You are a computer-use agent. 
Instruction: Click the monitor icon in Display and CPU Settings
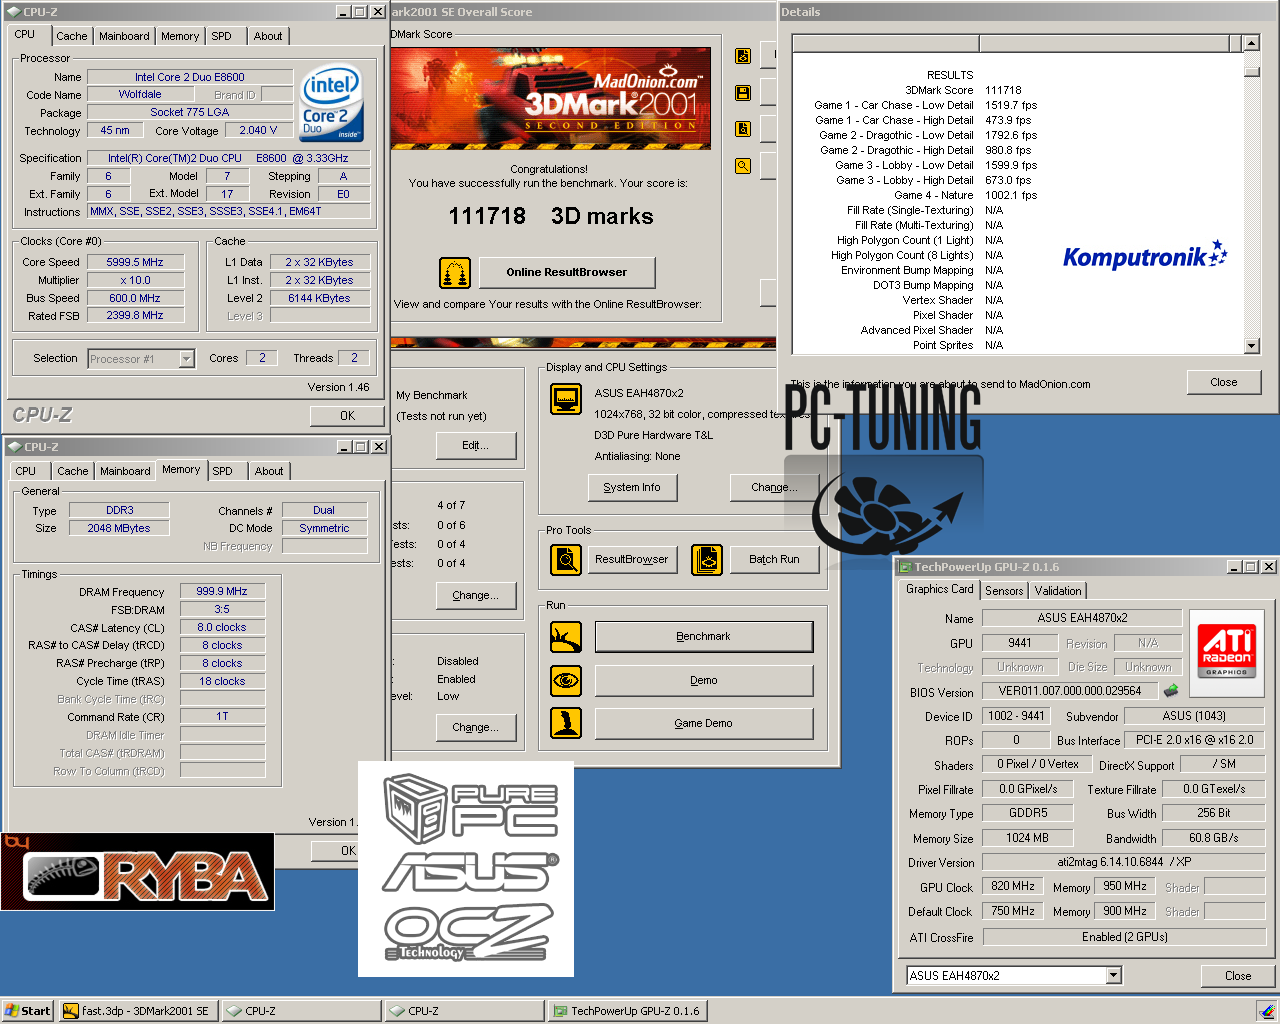pos(566,399)
